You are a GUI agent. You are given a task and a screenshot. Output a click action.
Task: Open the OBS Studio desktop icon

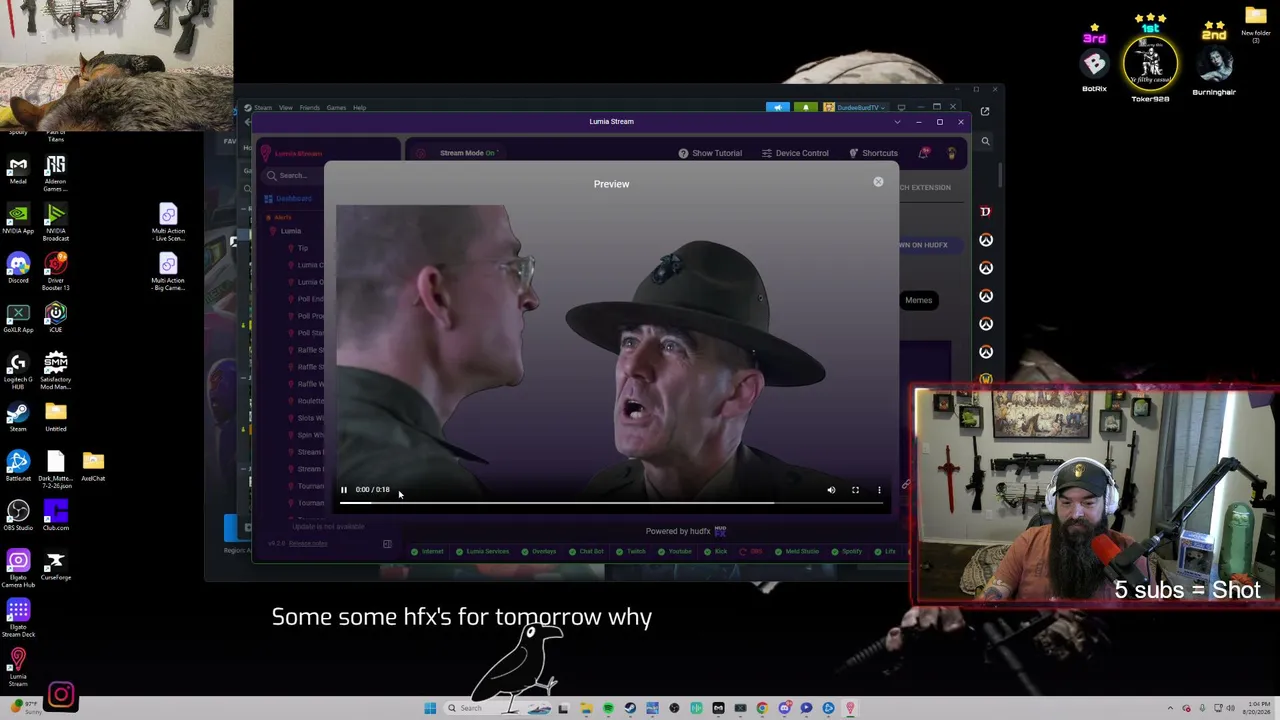pos(18,514)
